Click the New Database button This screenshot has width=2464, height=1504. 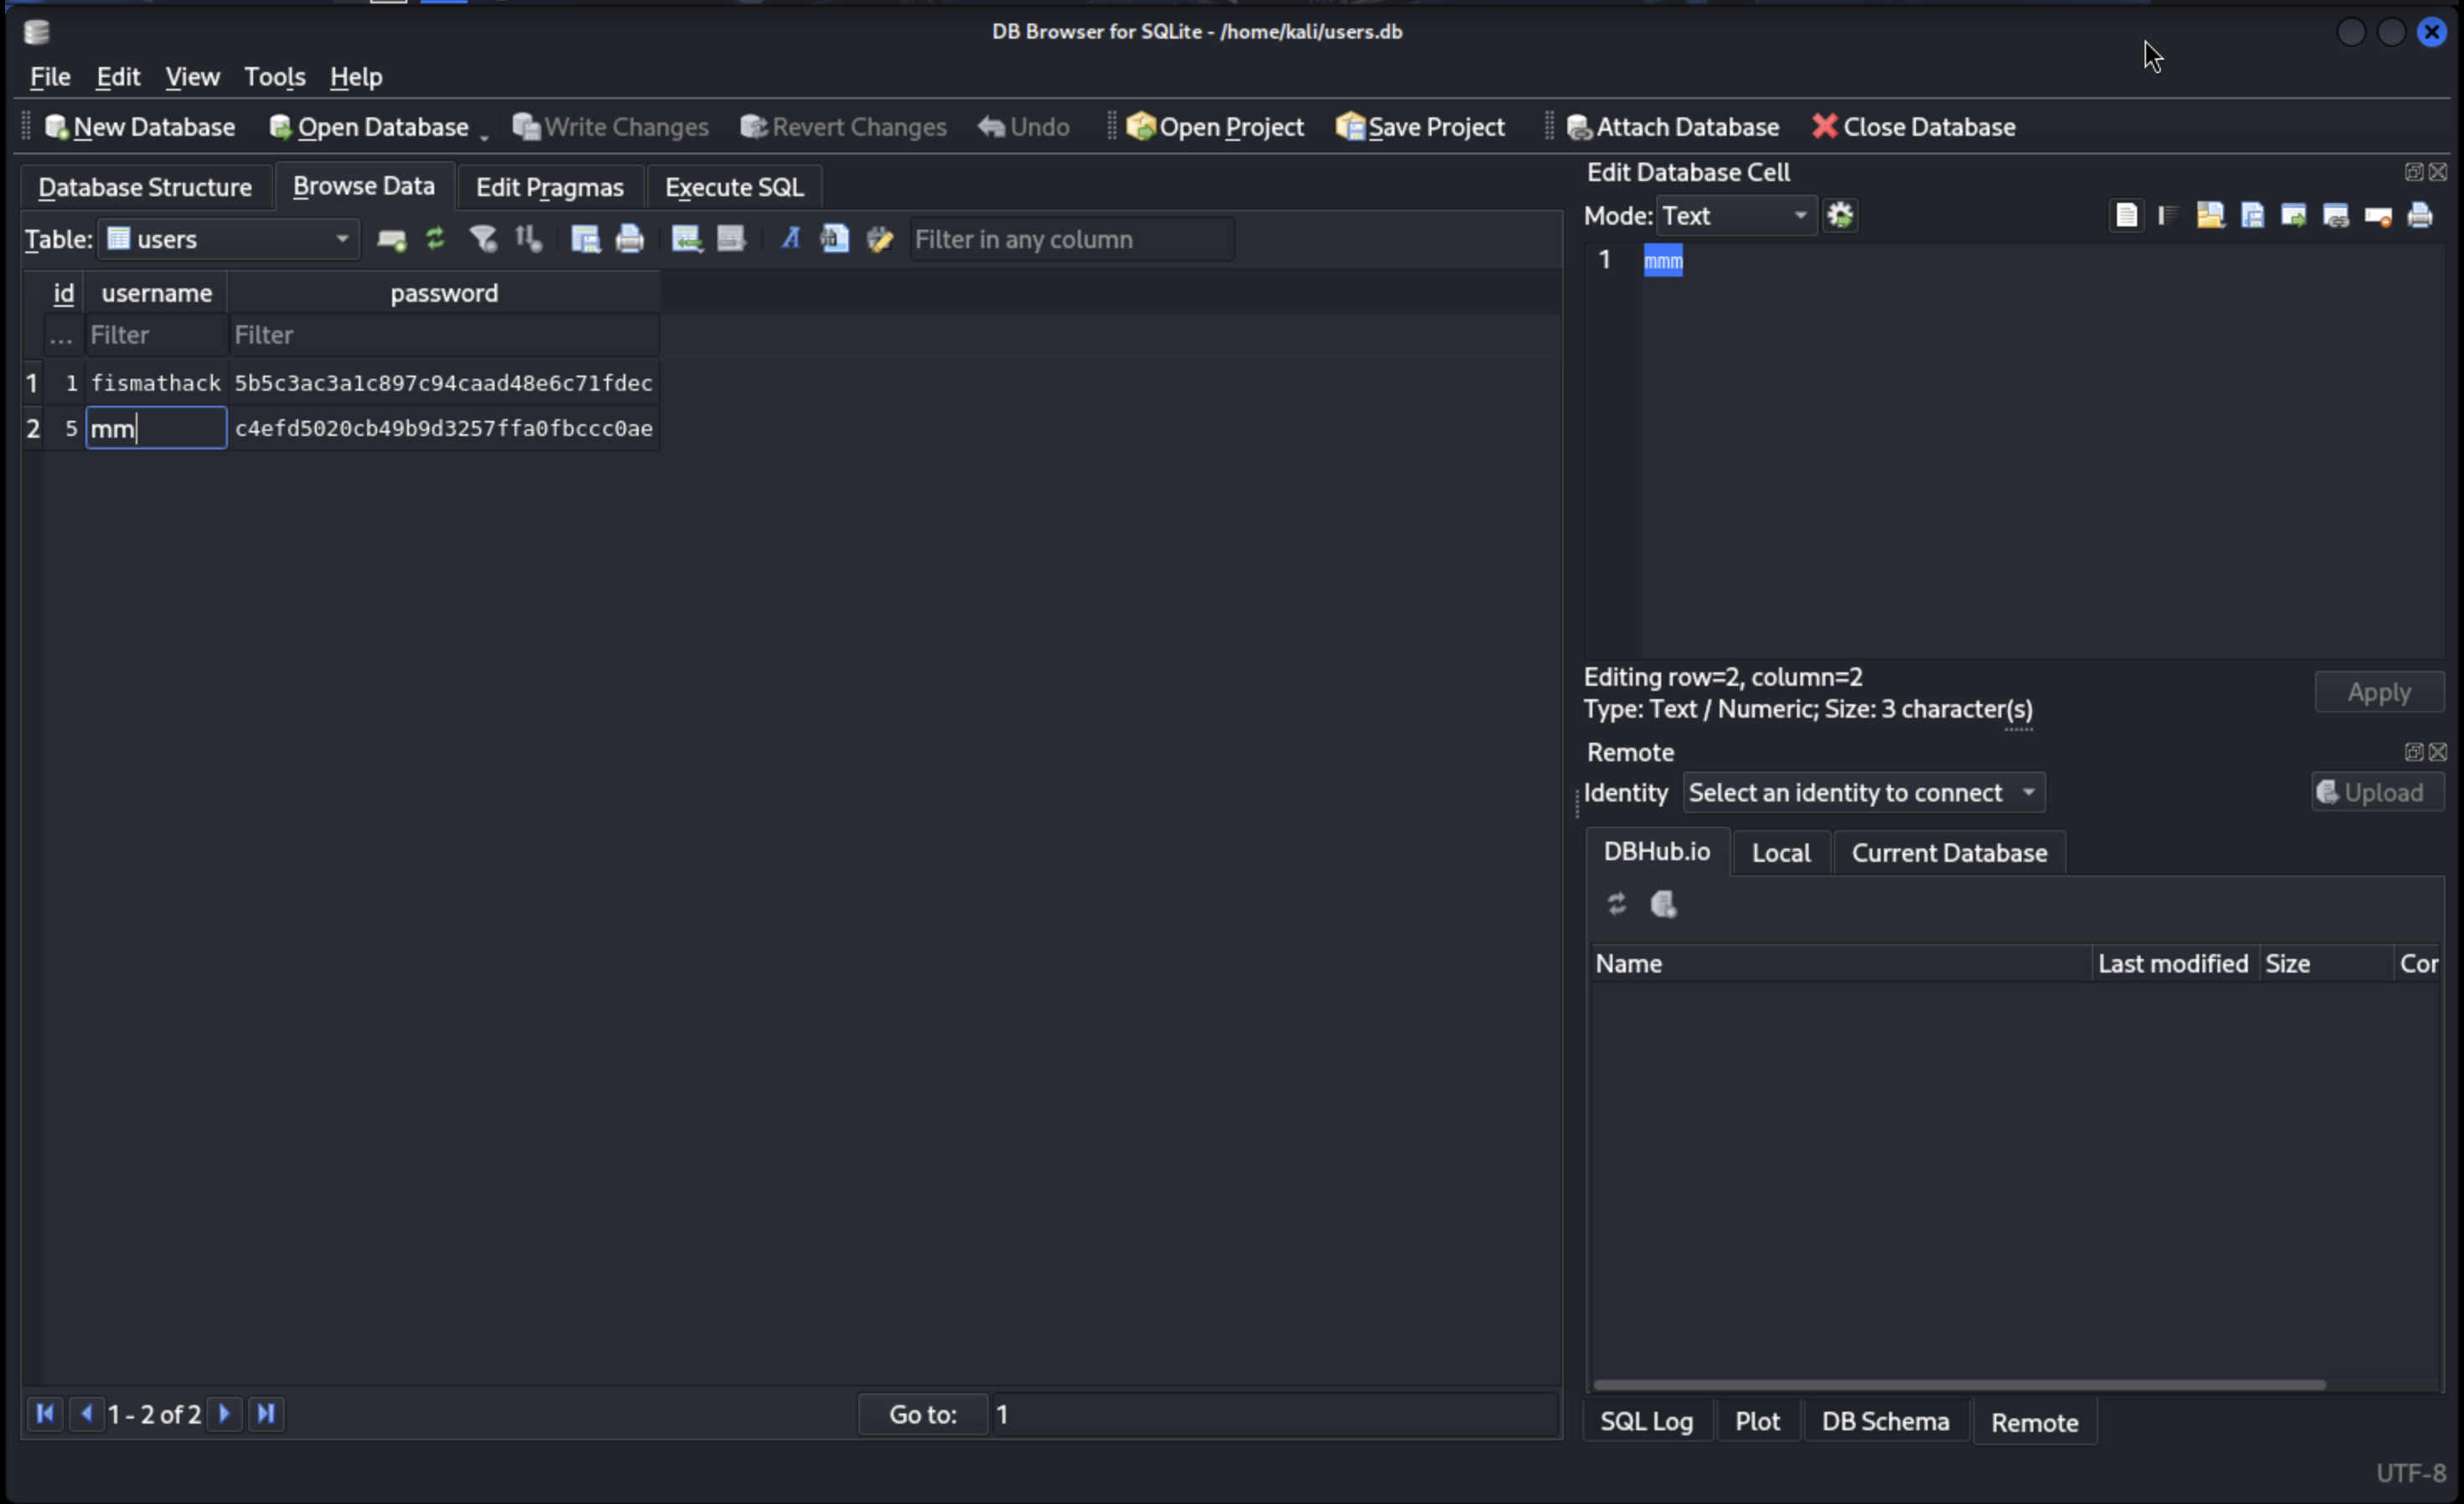tap(140, 127)
